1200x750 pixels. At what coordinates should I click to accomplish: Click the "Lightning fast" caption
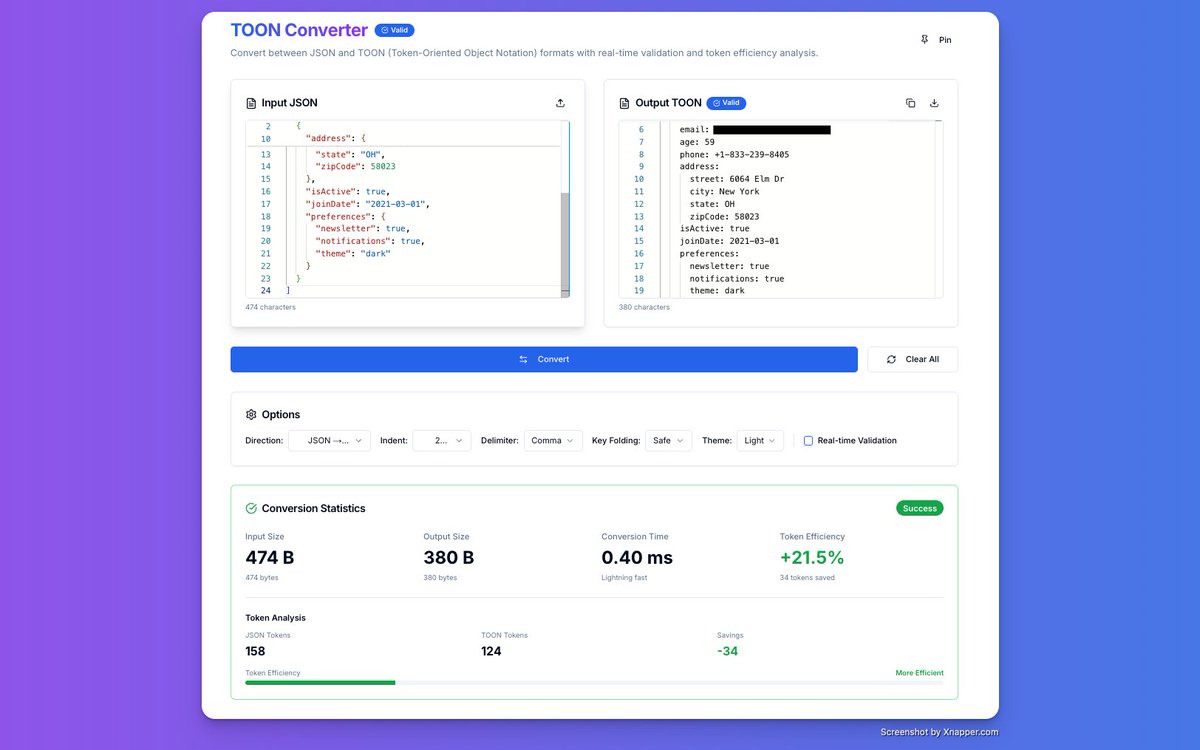point(625,578)
